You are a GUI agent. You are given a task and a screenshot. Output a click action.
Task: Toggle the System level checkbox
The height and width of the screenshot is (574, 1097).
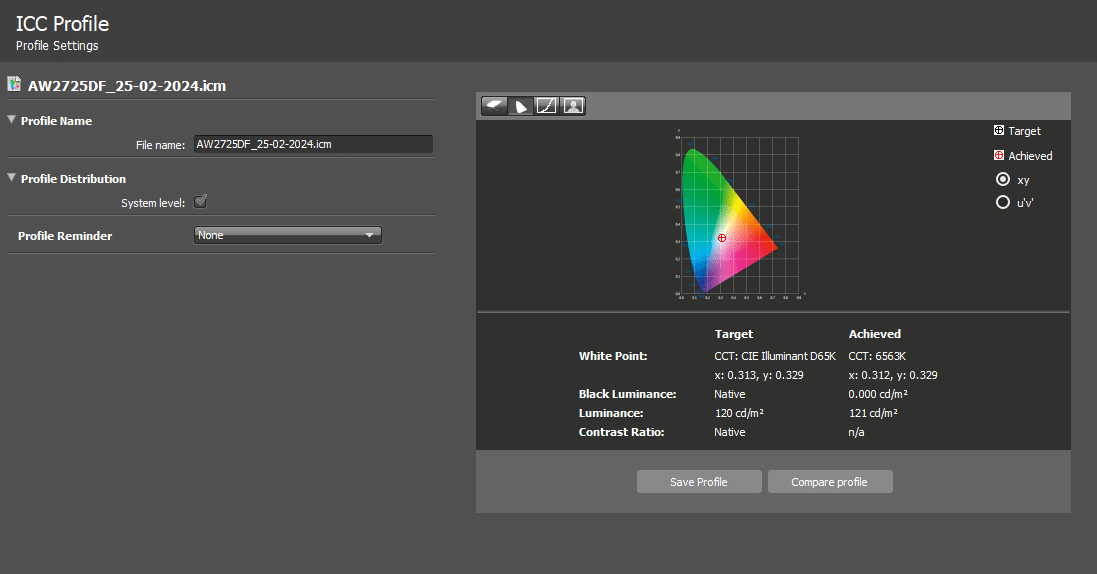click(200, 202)
